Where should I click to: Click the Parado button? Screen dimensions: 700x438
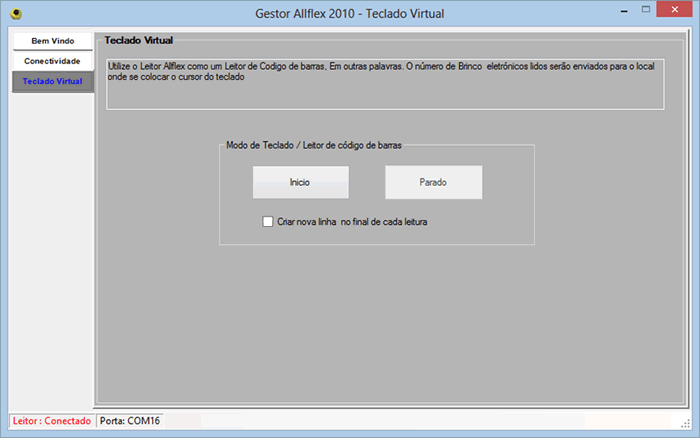pyautogui.click(x=433, y=182)
